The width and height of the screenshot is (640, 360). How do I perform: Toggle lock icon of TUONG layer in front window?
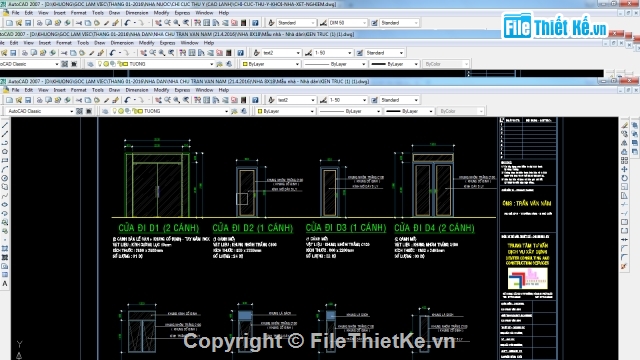coord(134,111)
